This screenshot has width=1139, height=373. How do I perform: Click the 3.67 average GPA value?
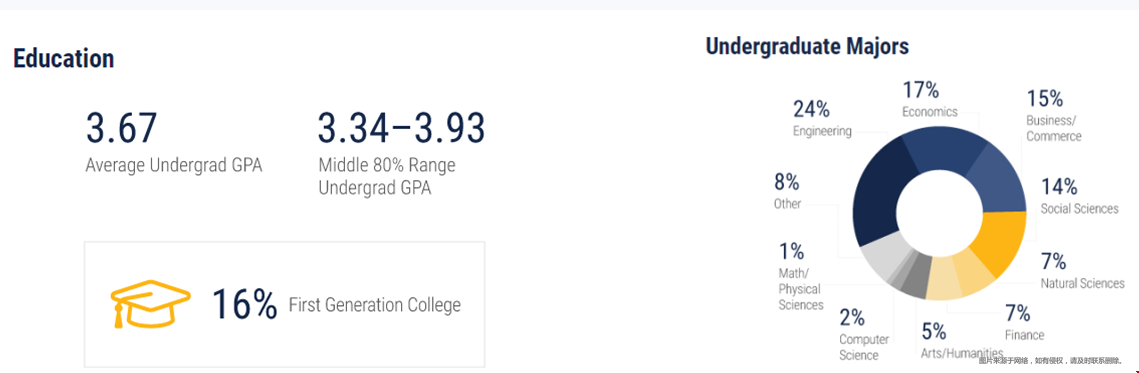(121, 129)
